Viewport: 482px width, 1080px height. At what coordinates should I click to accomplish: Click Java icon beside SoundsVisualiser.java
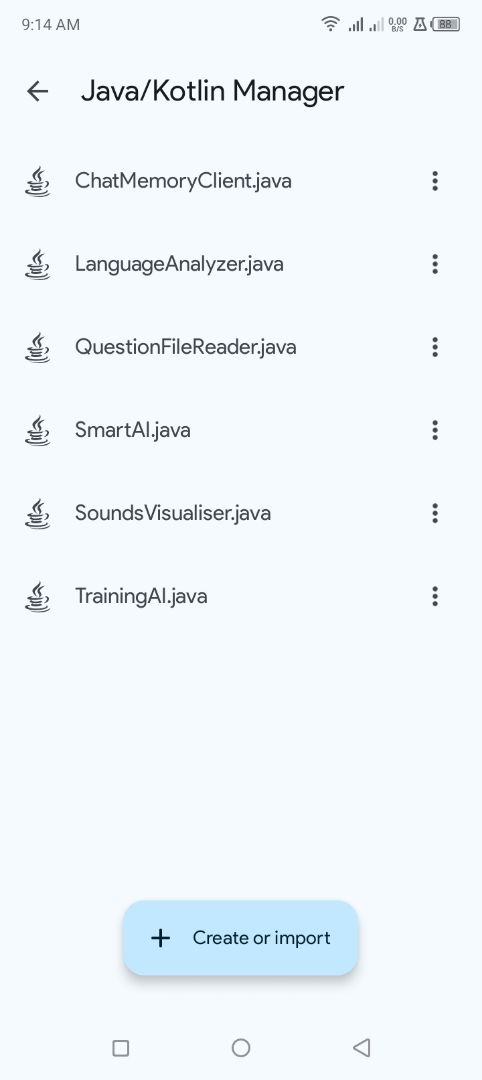click(37, 513)
